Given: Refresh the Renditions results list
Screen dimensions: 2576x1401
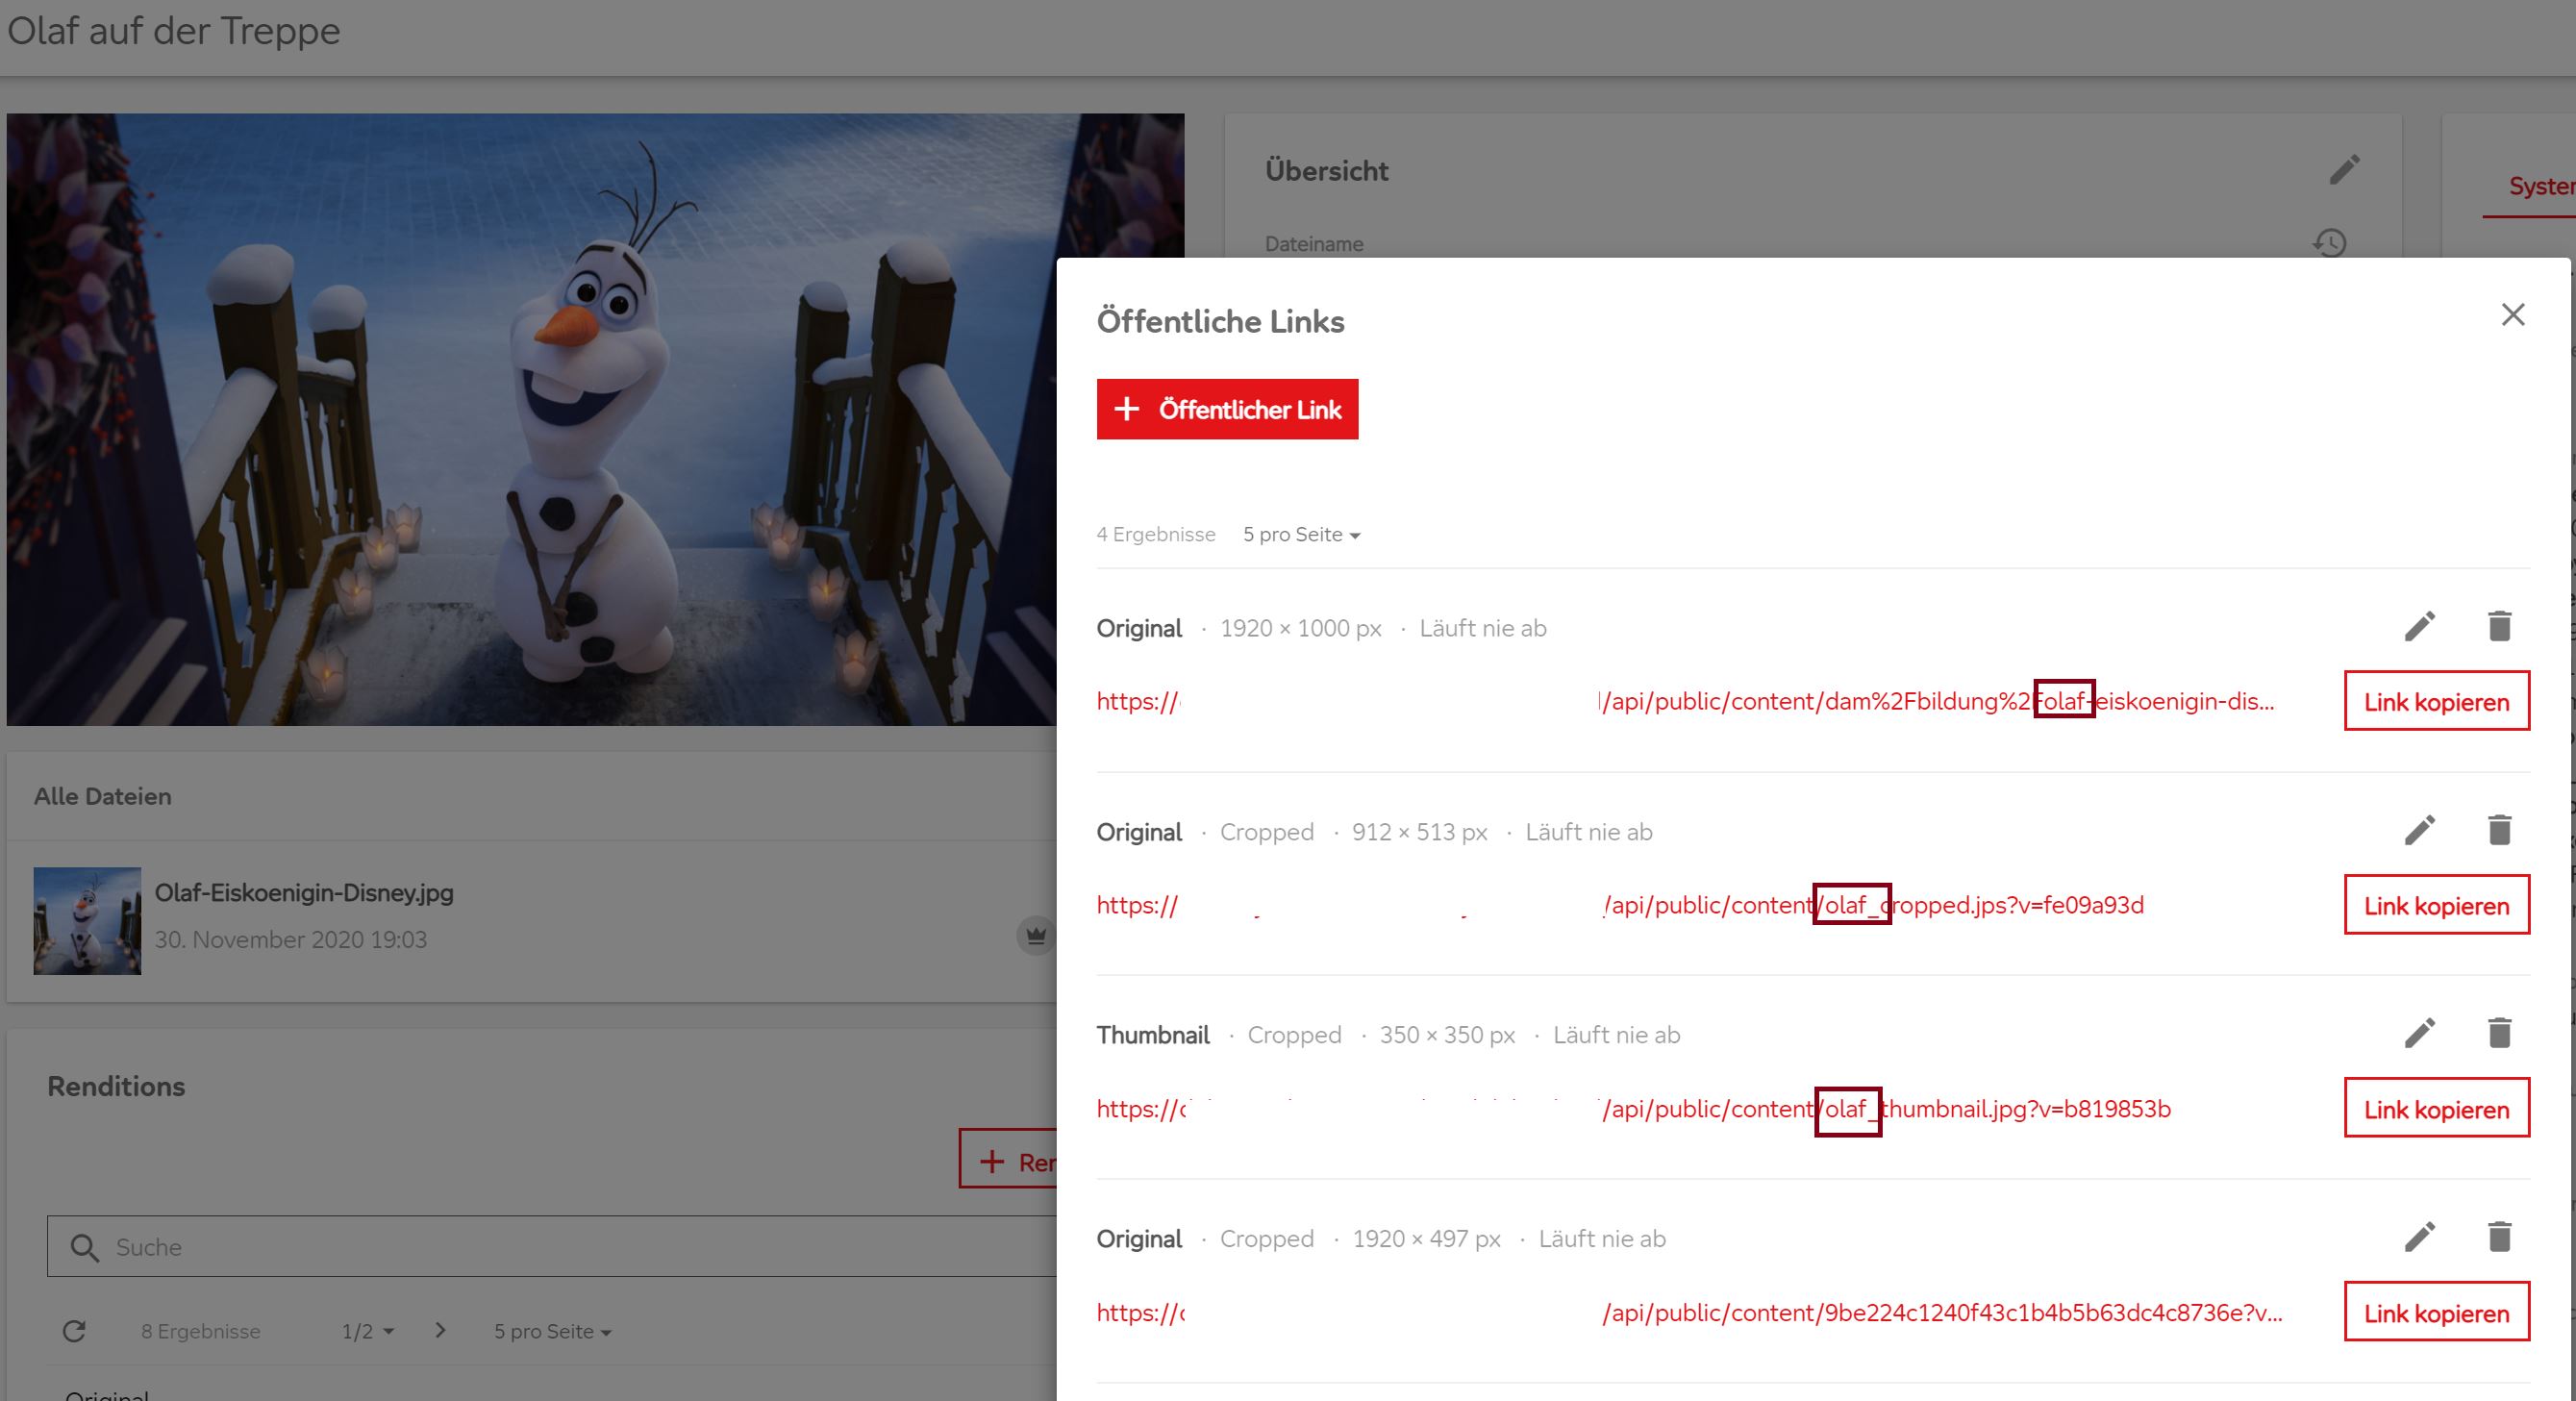Looking at the screenshot, I should 75,1331.
